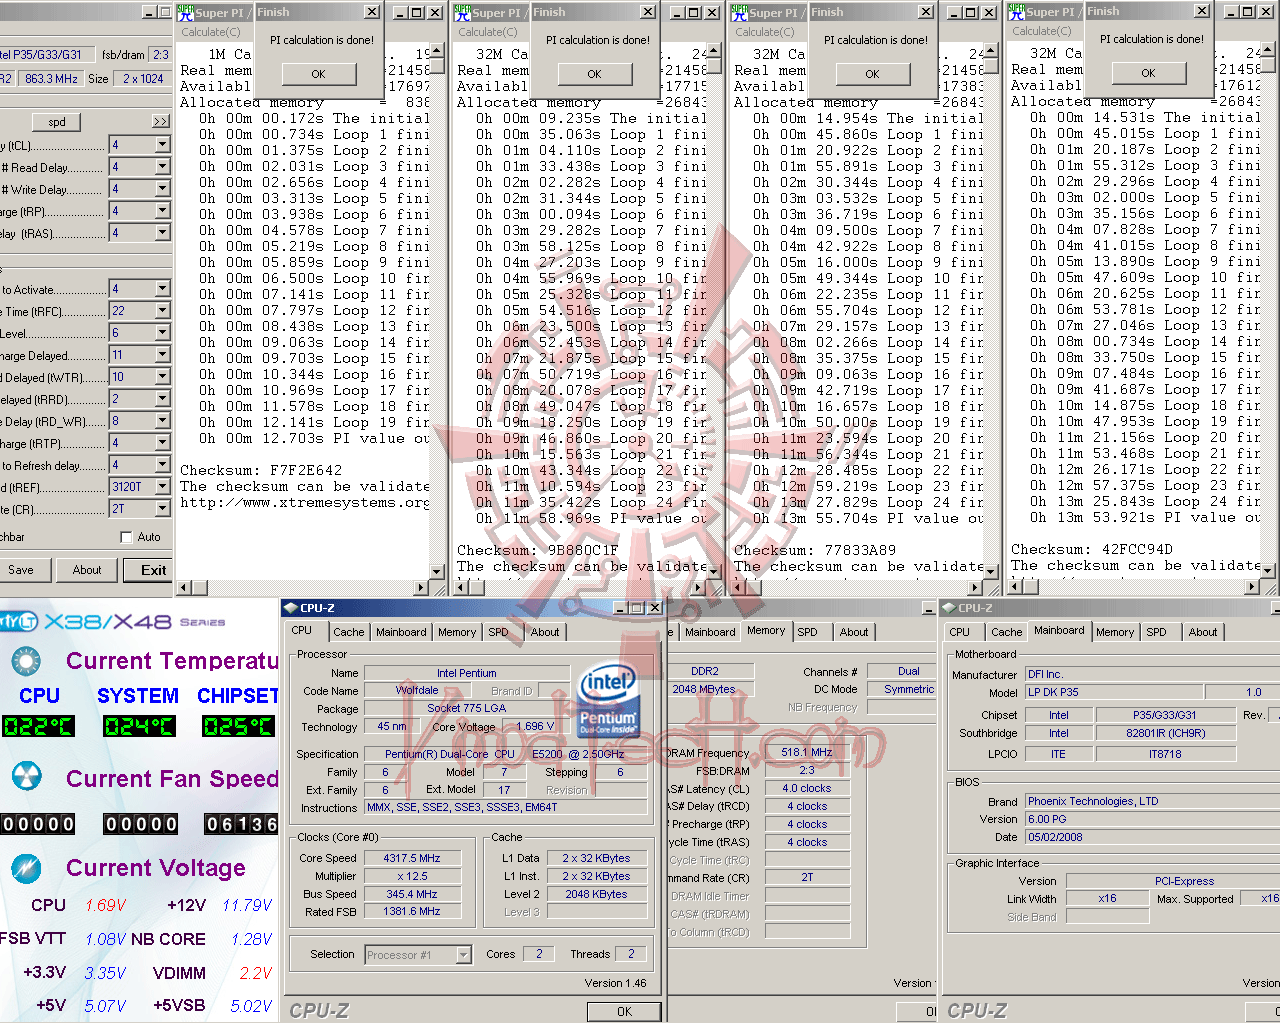Open the Memory tab in the CPU-Z Processor window
This screenshot has height=1024, width=1280.
tap(457, 632)
